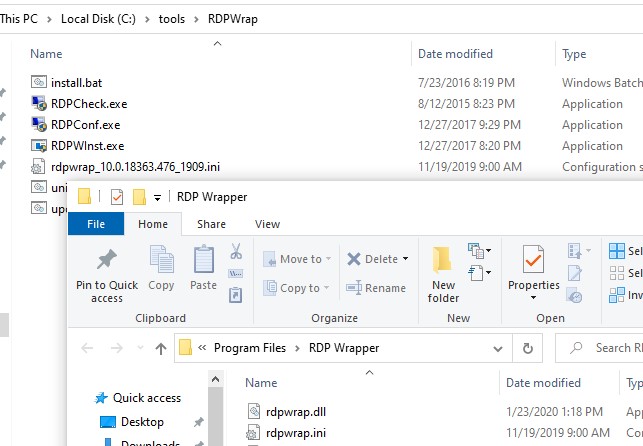Sort by Date modified in RDPWrap window
Viewport: 643px width, 446px height.
point(455,54)
